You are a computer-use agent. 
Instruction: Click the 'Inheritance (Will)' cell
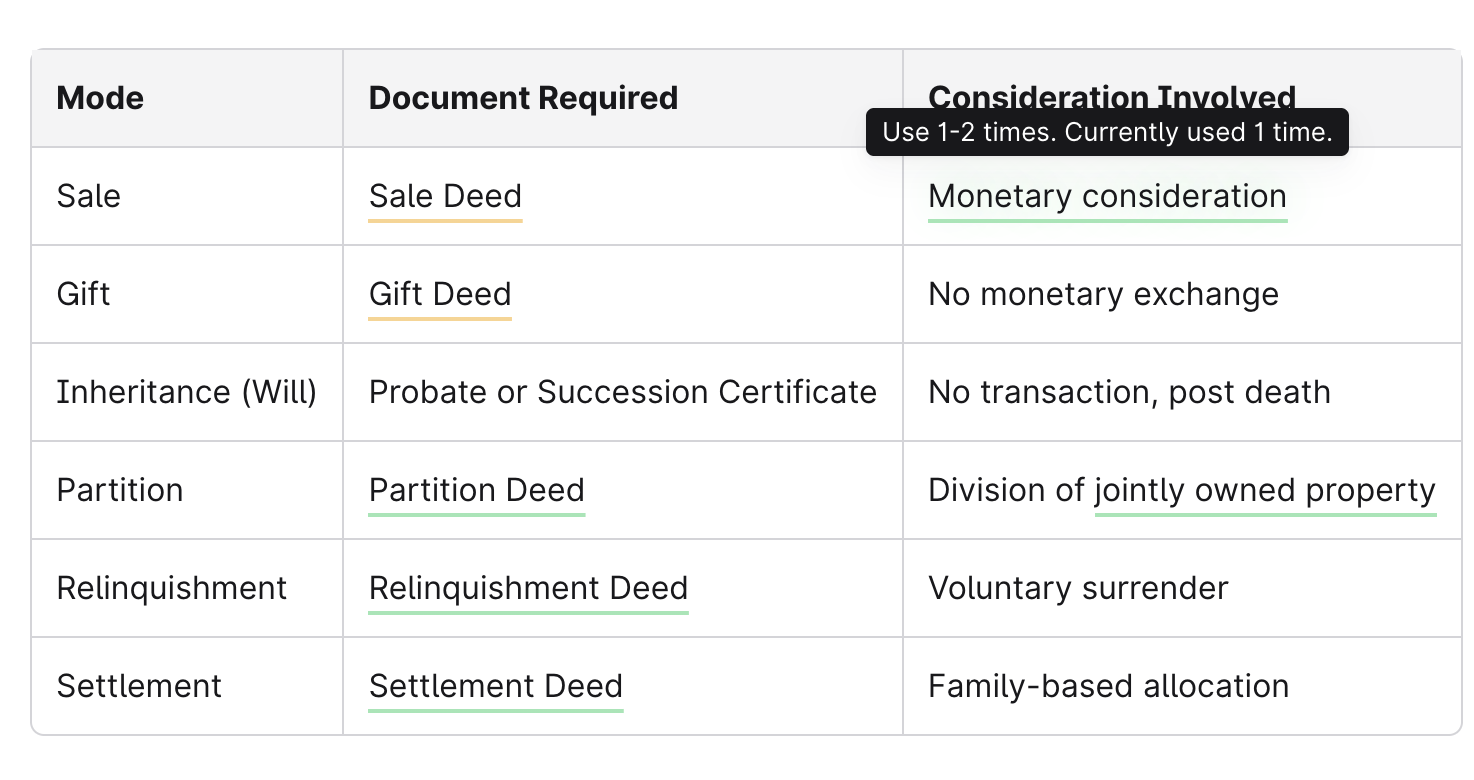187,392
